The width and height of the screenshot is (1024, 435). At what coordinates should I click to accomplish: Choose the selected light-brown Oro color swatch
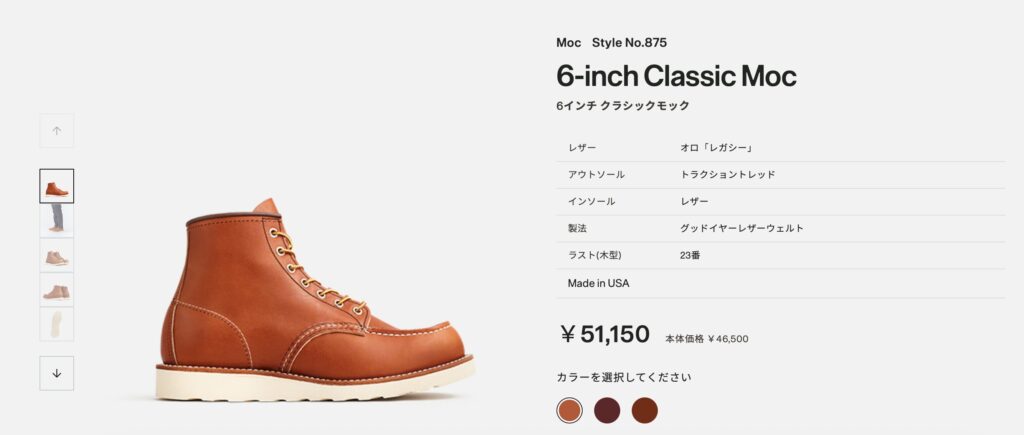(569, 410)
